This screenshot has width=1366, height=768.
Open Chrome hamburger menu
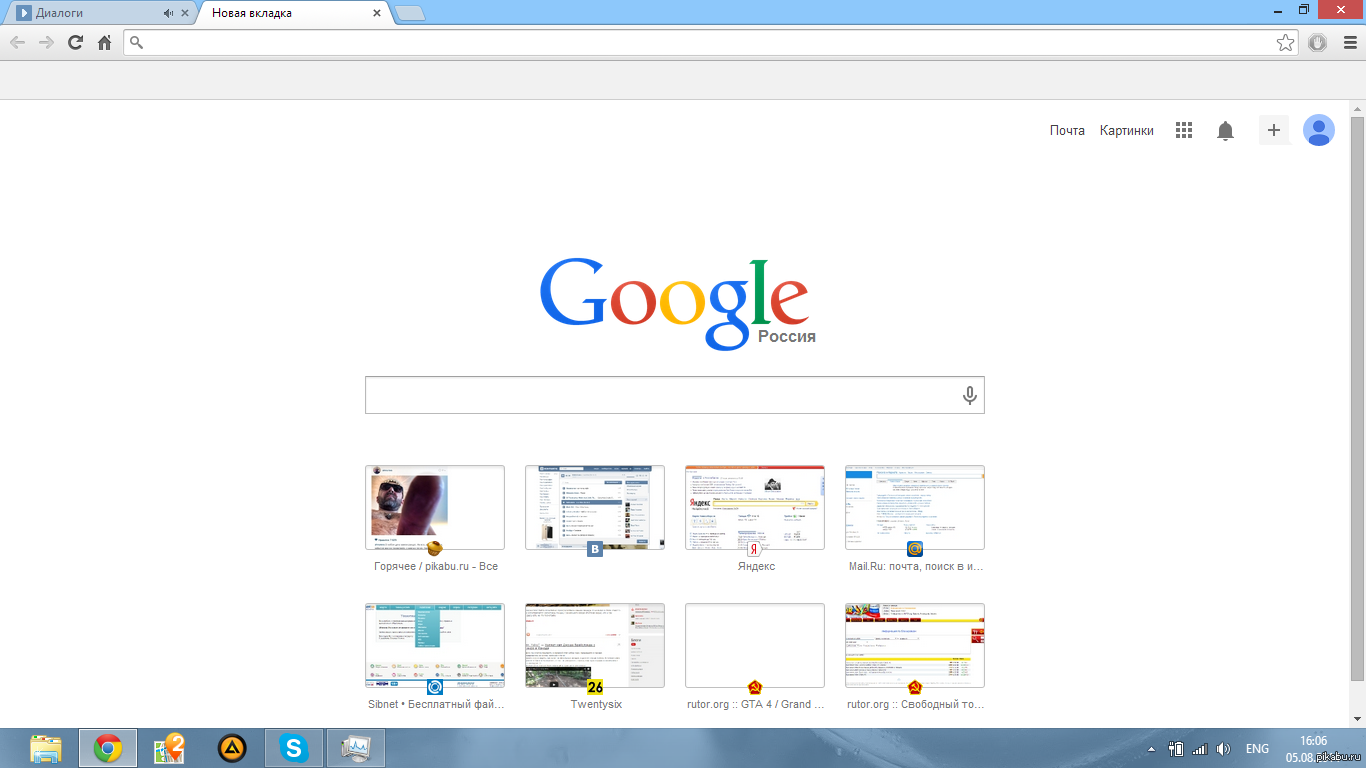click(1347, 42)
